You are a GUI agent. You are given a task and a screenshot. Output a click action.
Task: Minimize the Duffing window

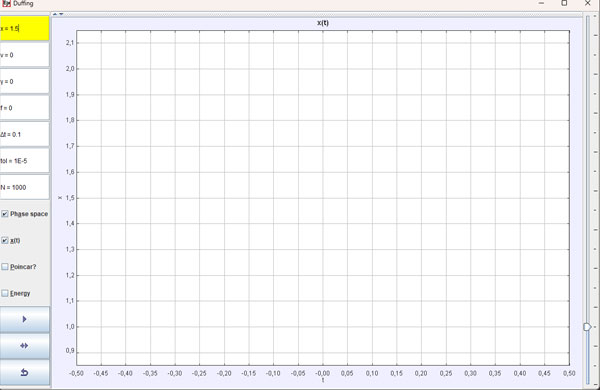[x=541, y=3]
